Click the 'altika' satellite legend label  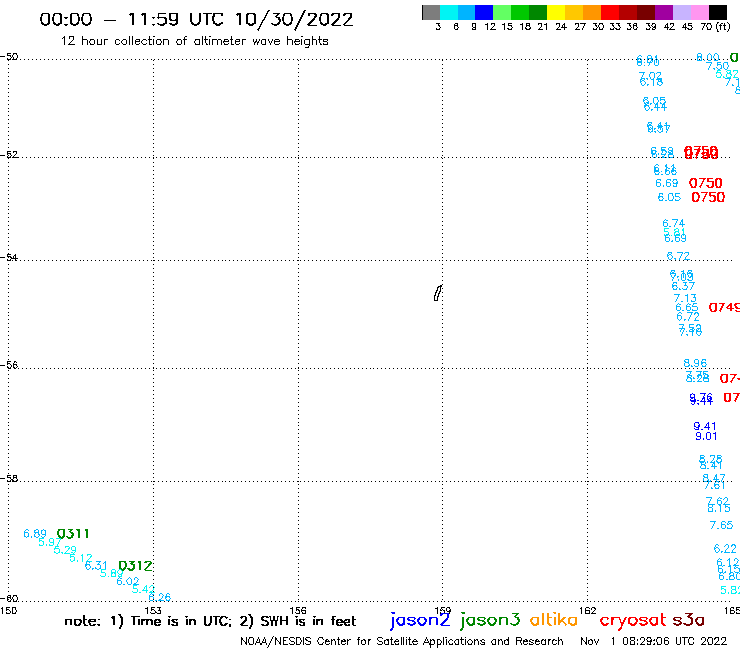point(554,619)
